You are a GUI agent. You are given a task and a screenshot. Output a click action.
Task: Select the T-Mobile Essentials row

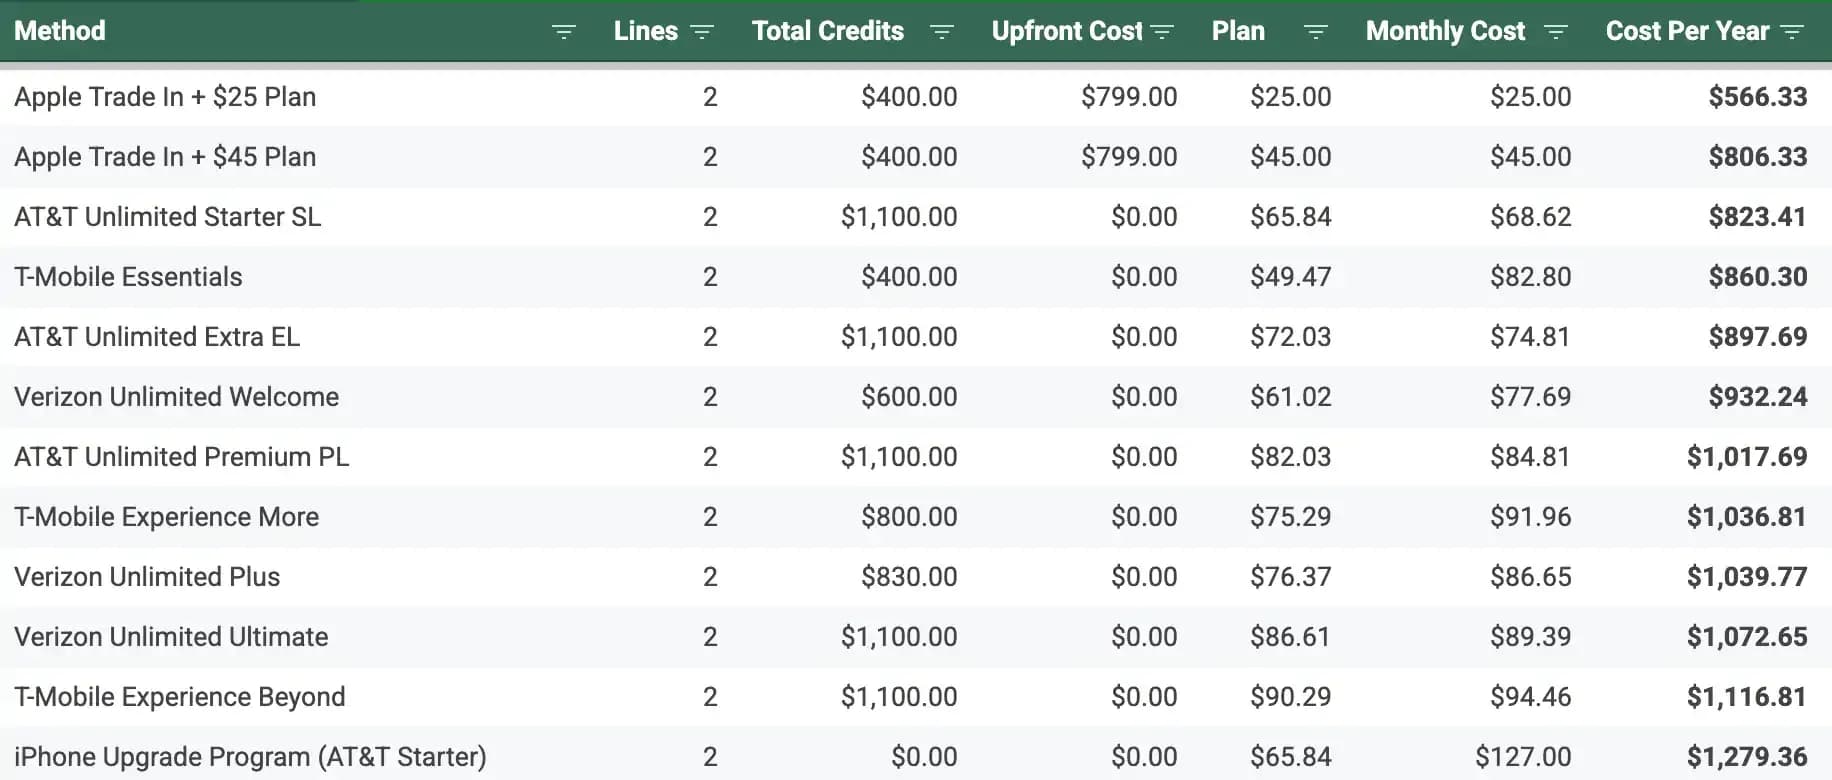coord(127,277)
